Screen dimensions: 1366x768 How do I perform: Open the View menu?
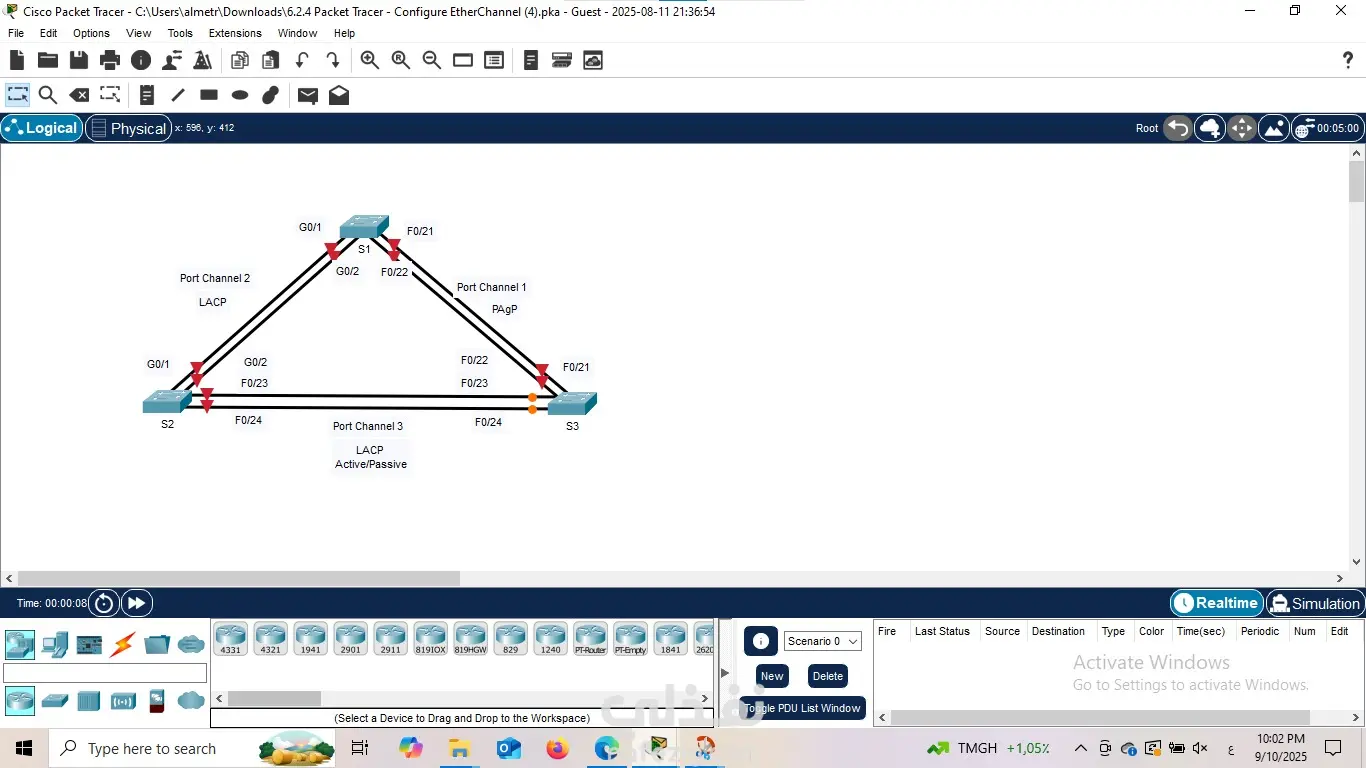(x=139, y=33)
